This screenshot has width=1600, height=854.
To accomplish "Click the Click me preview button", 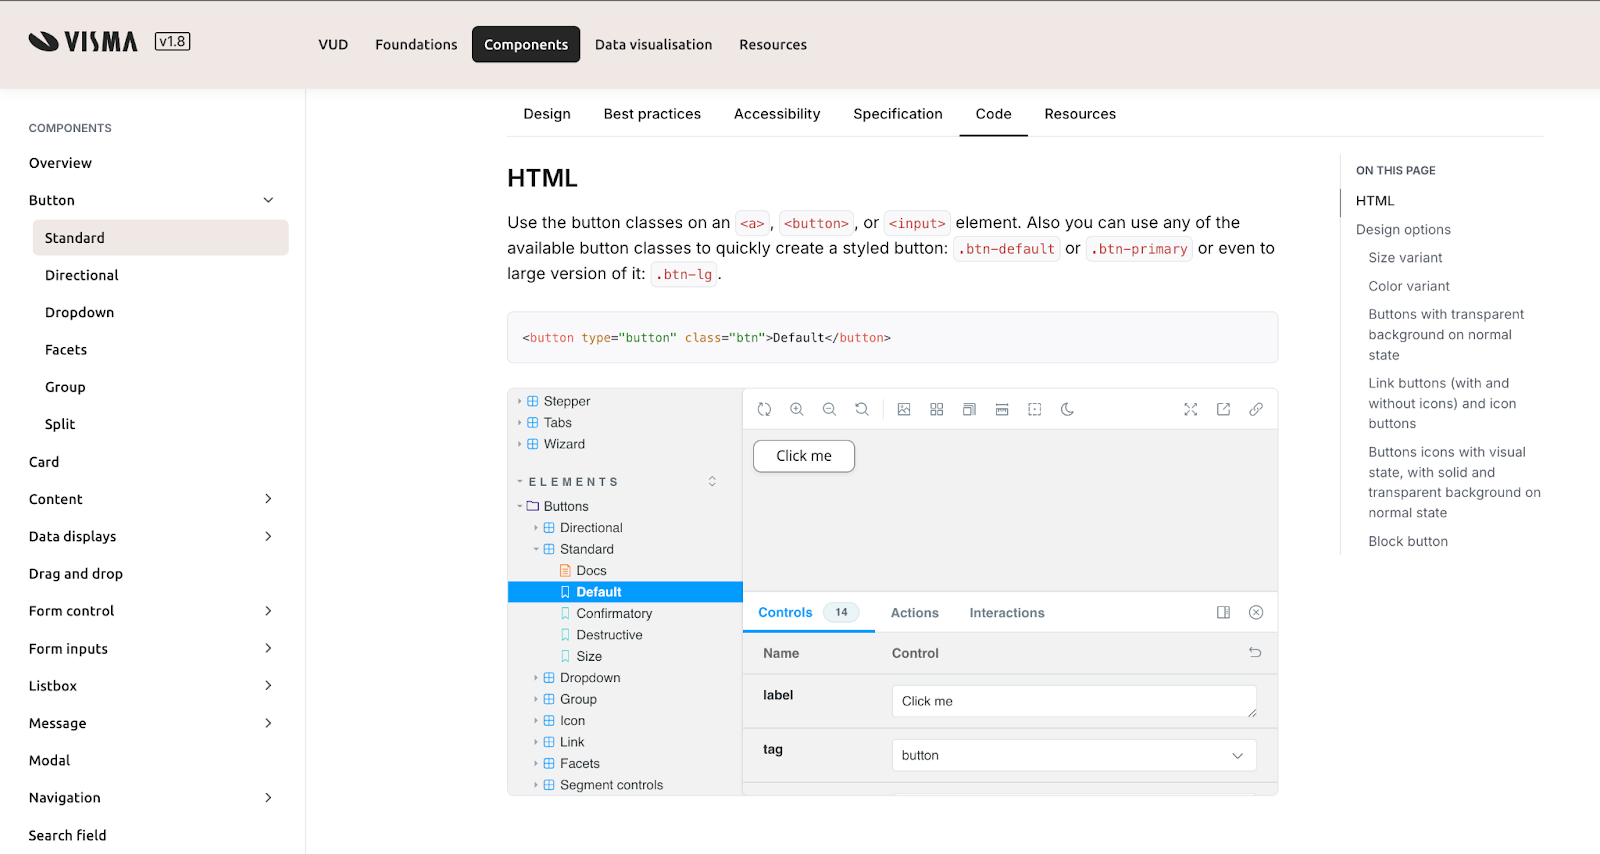I will (804, 456).
